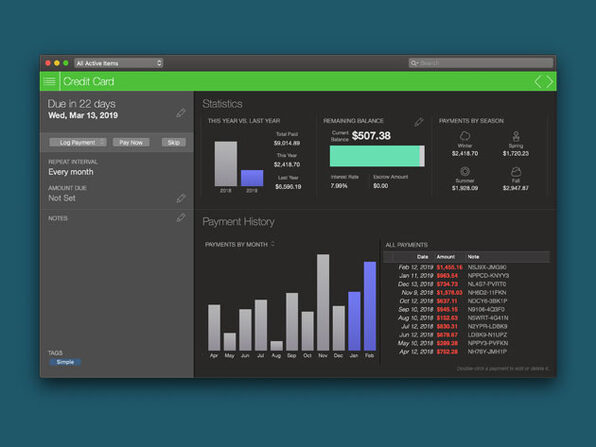This screenshot has height=447, width=596.
Task: Click the Credit Card title
Action: (x=89, y=81)
